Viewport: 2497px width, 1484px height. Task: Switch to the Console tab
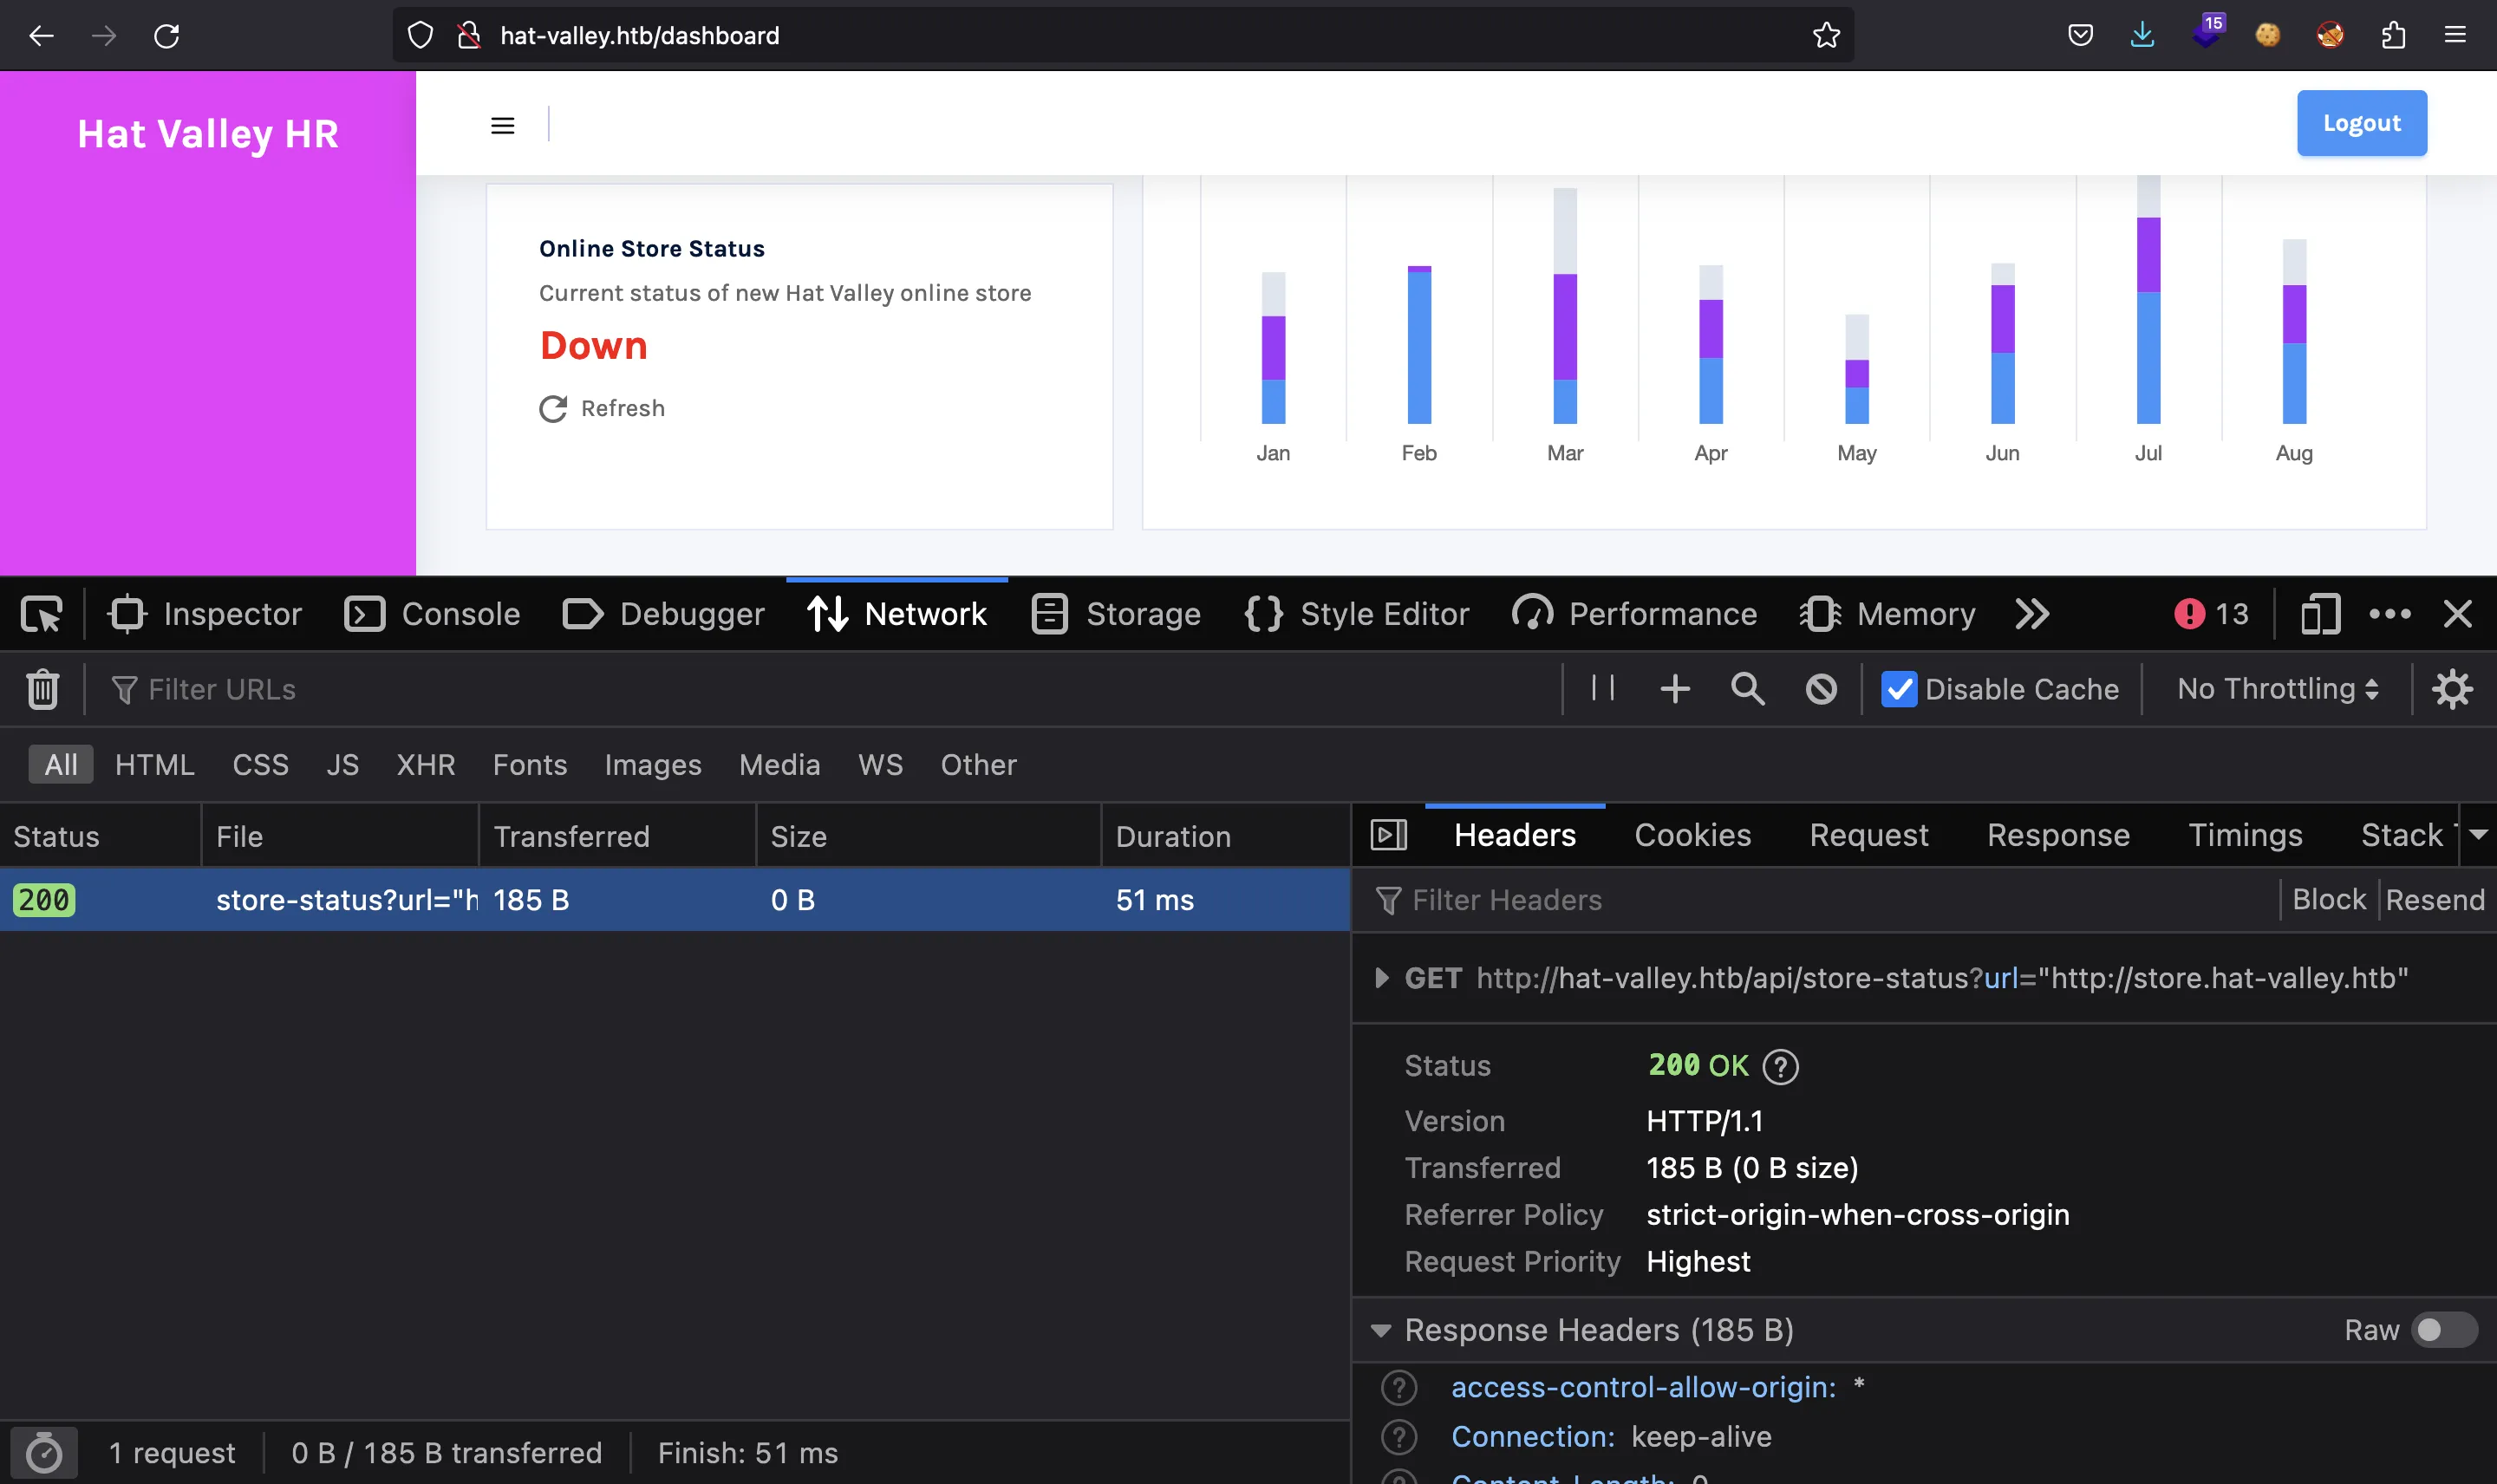[432, 613]
